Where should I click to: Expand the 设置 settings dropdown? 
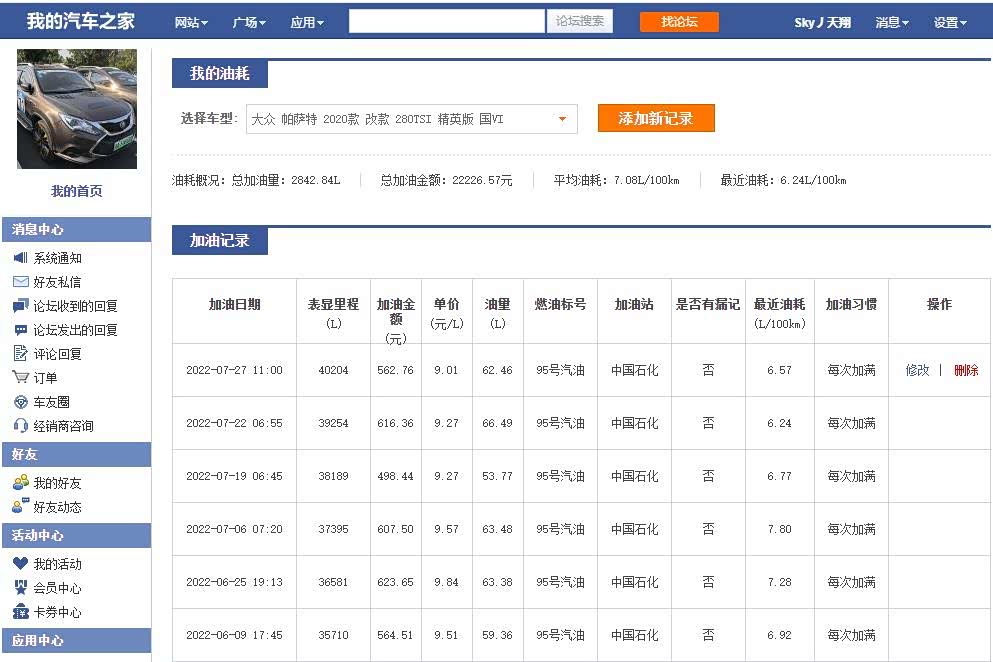click(949, 22)
